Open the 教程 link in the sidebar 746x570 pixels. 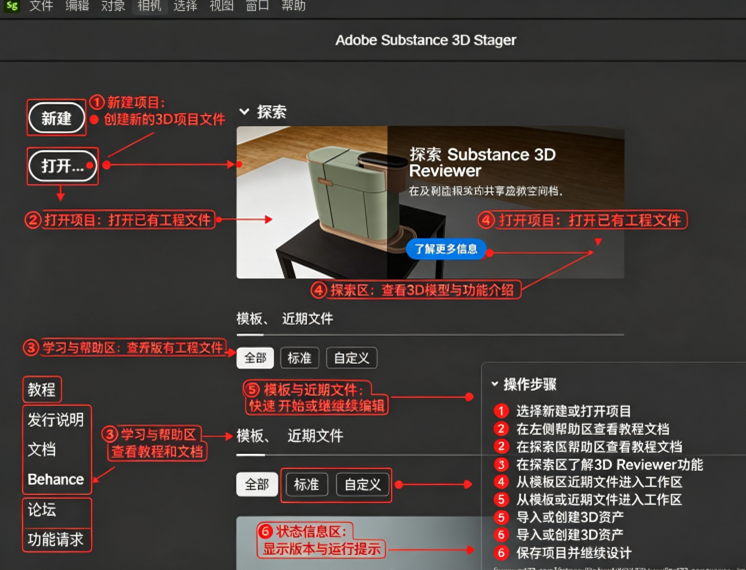pos(41,390)
